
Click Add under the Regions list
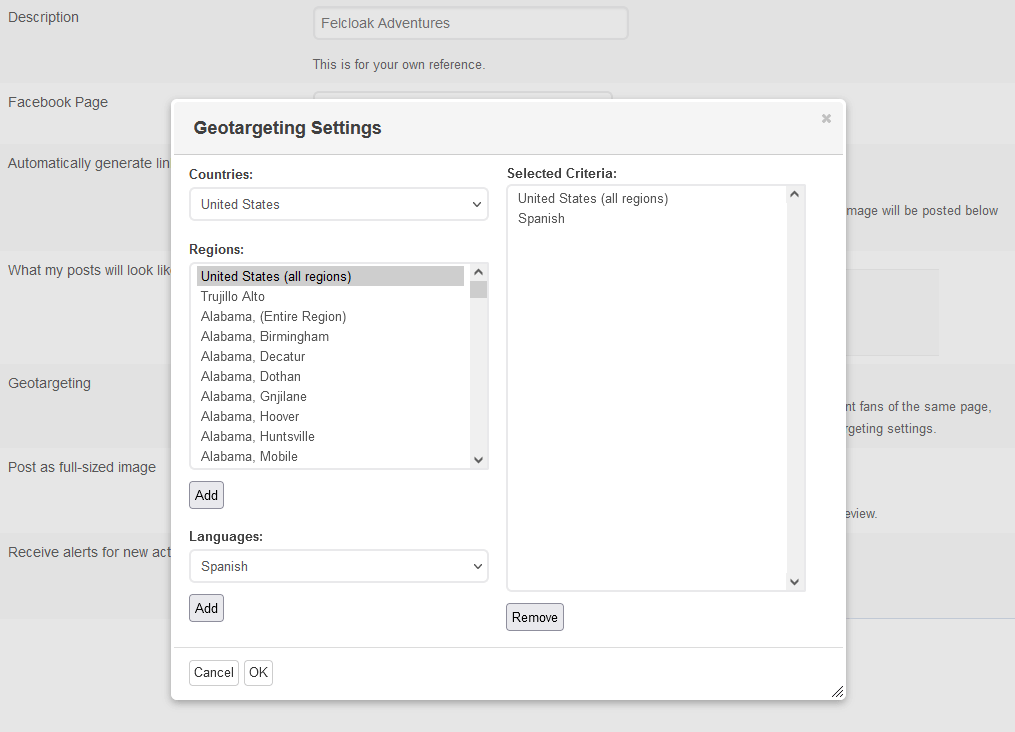[x=206, y=494]
